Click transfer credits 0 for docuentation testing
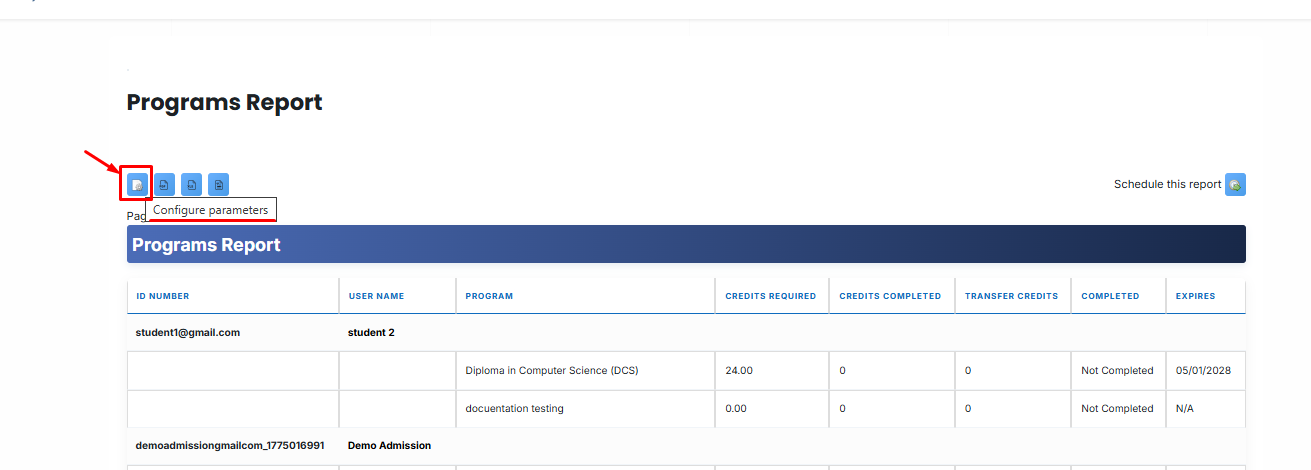The width and height of the screenshot is (1311, 470). [968, 408]
